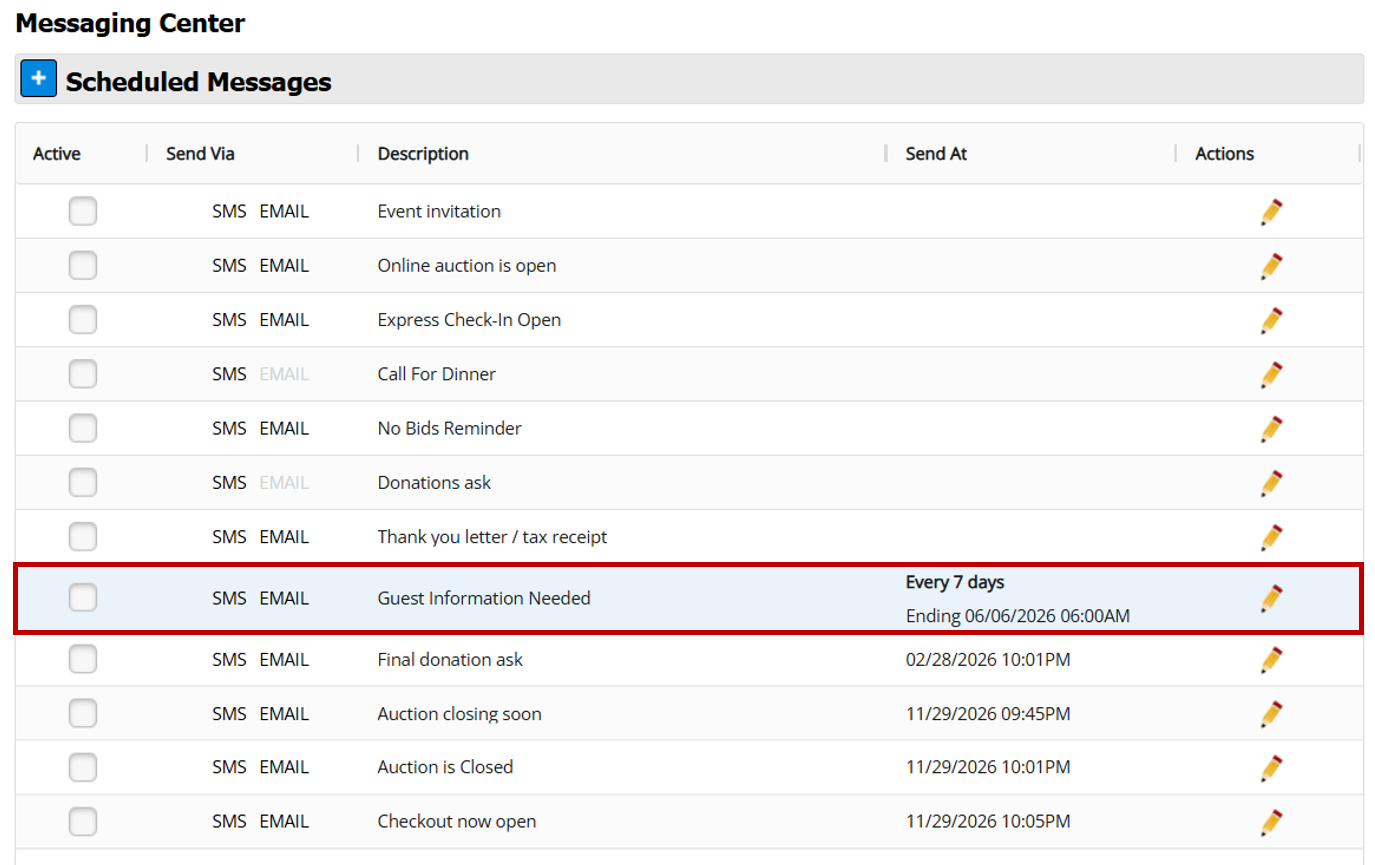Click pencil icon for Donations ask
Viewport: 1375px width, 865px height.
(x=1271, y=482)
